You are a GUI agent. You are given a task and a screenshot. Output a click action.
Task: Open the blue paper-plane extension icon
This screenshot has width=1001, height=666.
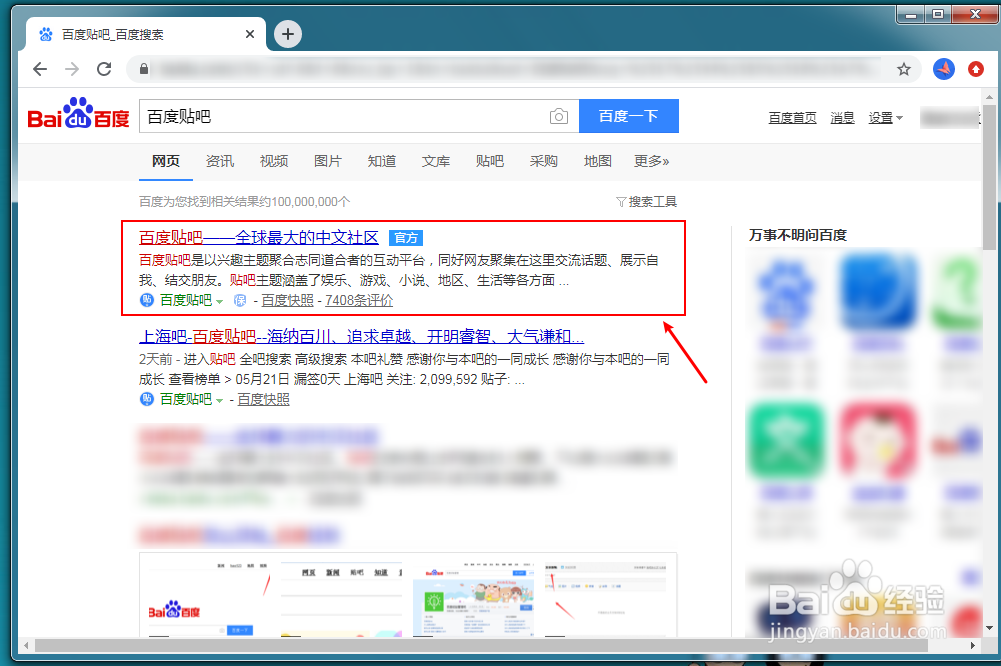(944, 69)
